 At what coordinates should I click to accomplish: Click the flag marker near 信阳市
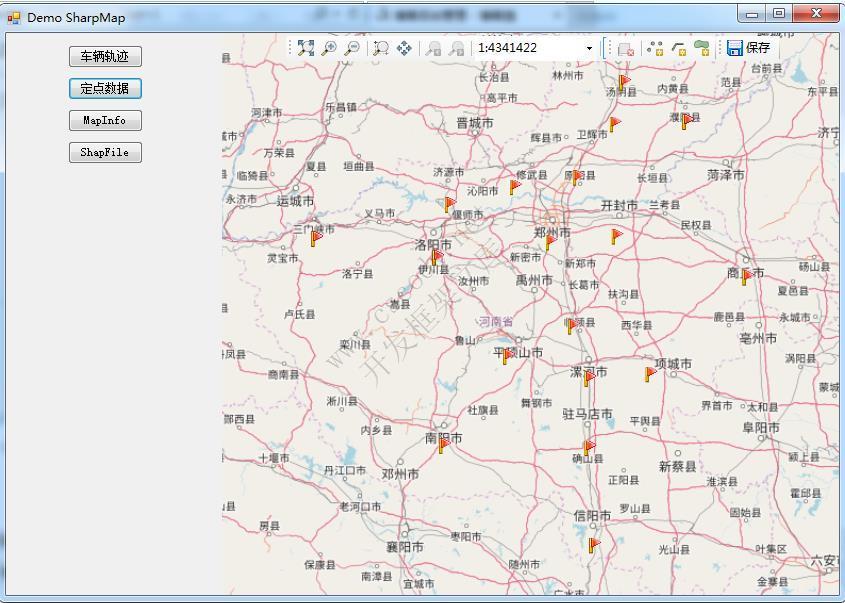click(x=590, y=542)
